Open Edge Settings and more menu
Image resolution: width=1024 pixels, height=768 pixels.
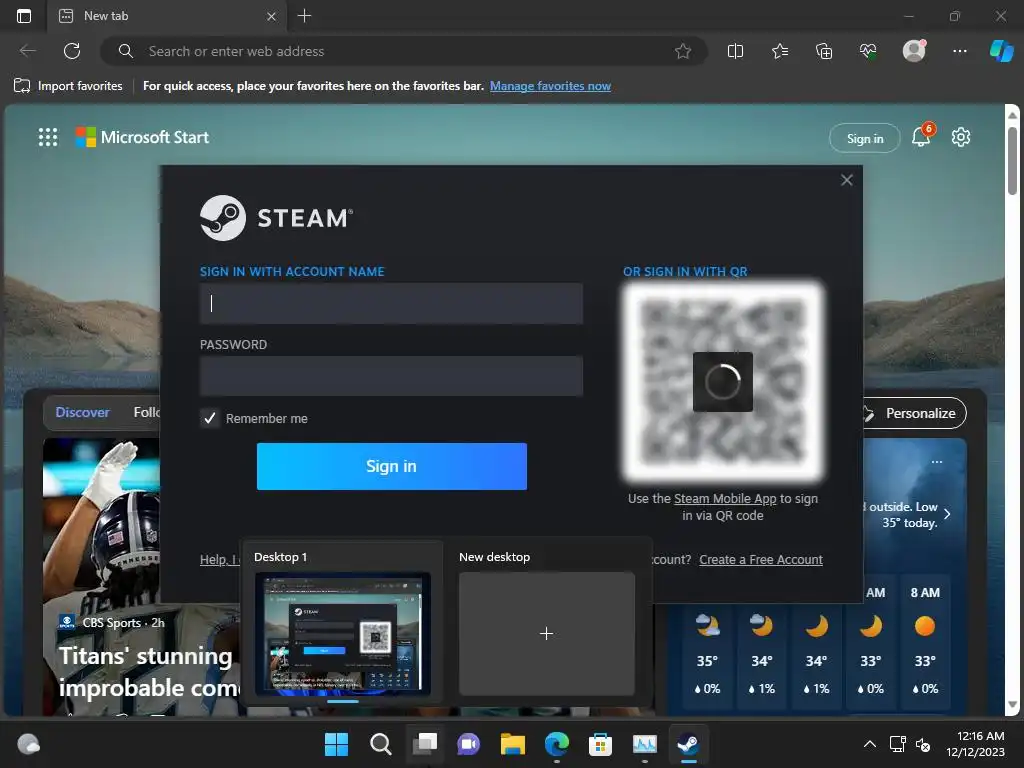pyautogui.click(x=960, y=51)
